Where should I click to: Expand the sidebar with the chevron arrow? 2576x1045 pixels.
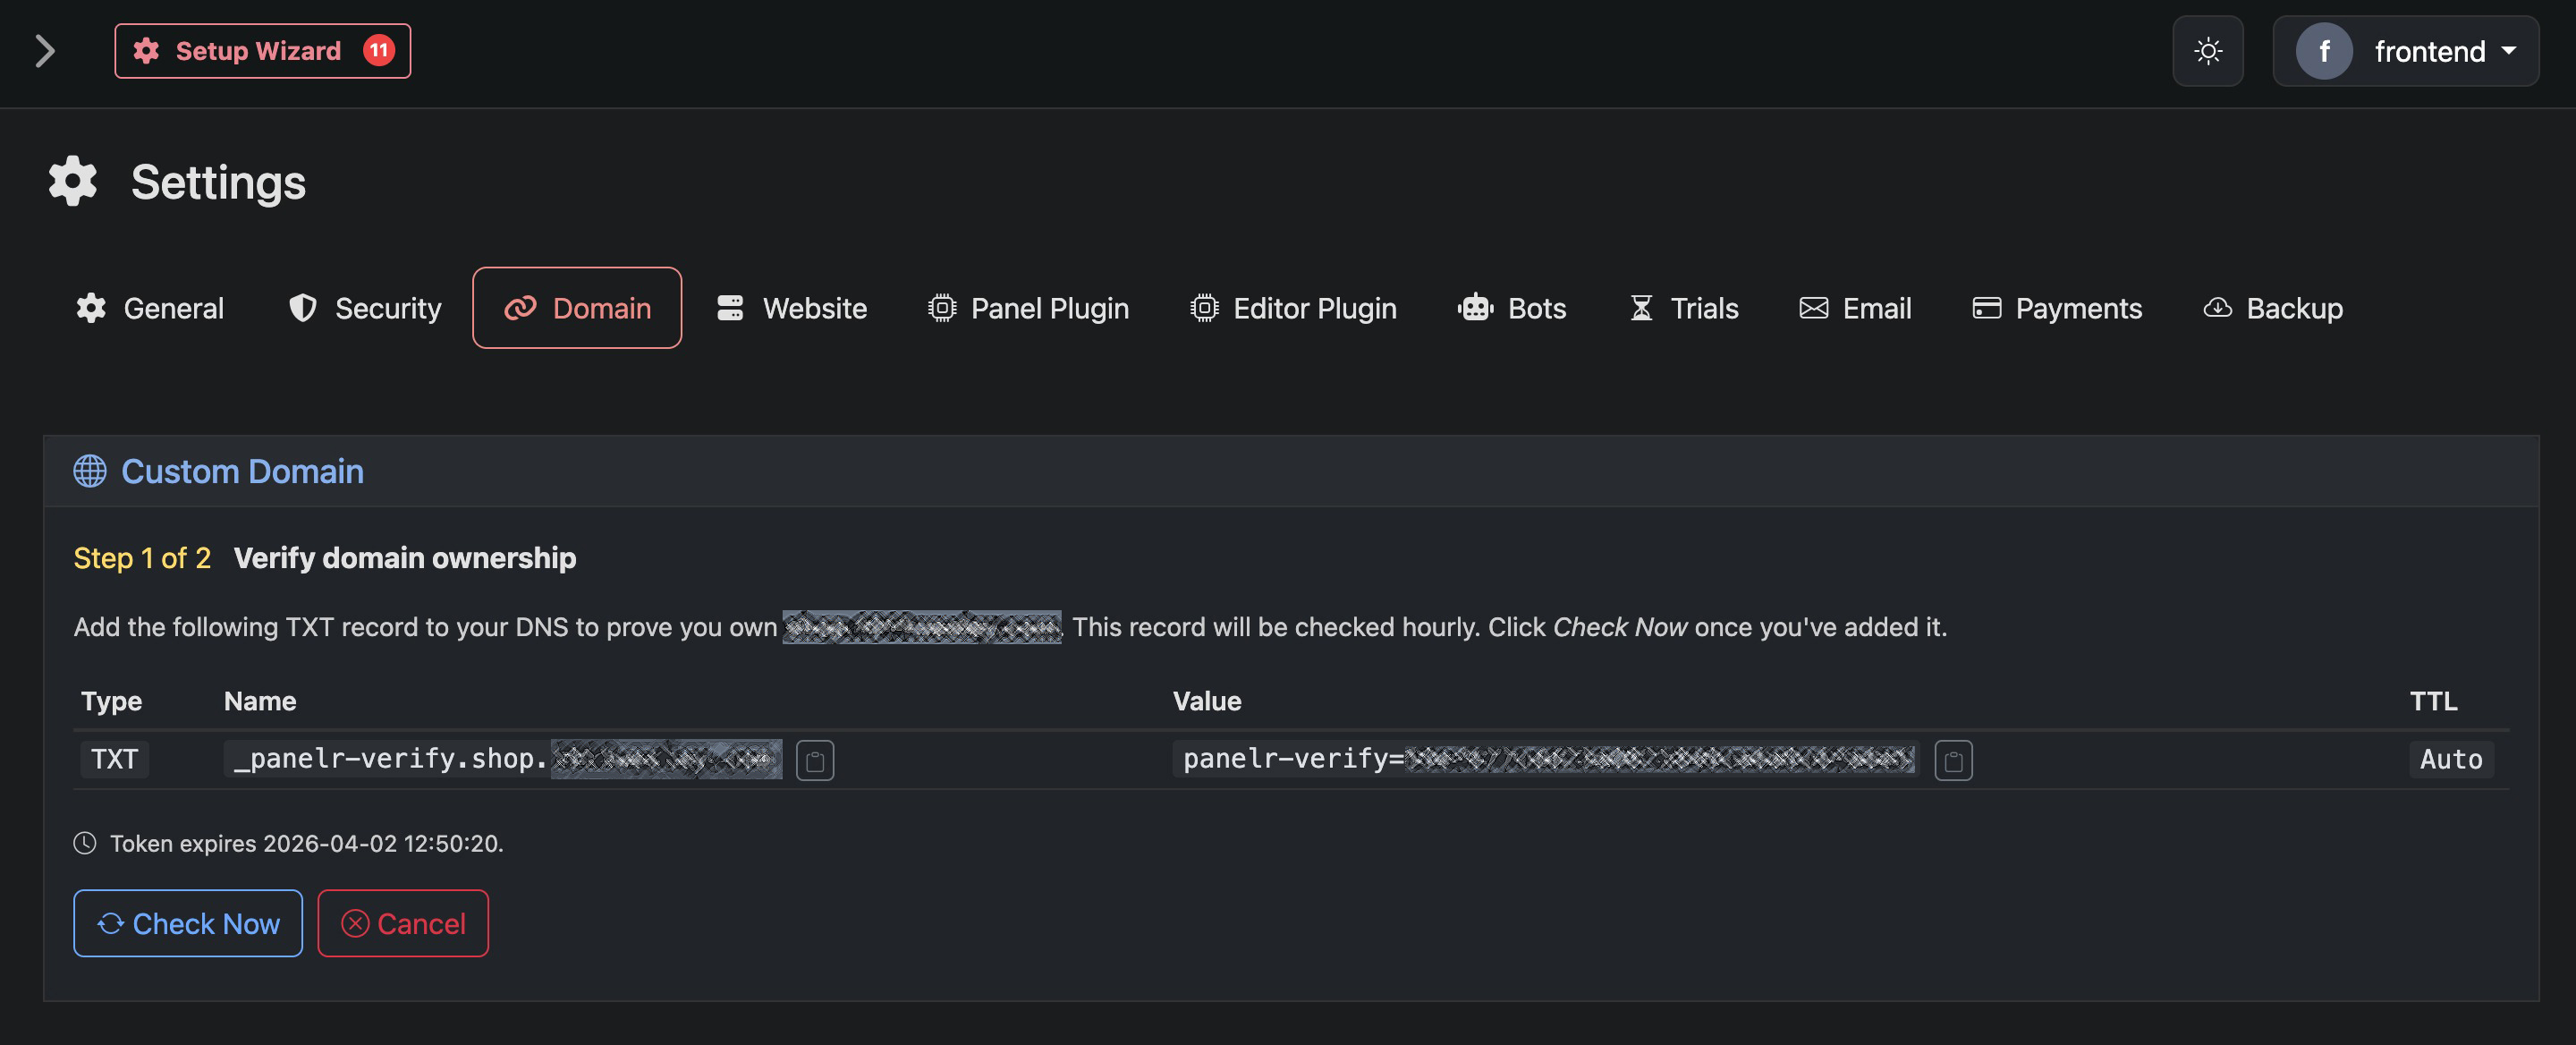[x=44, y=51]
